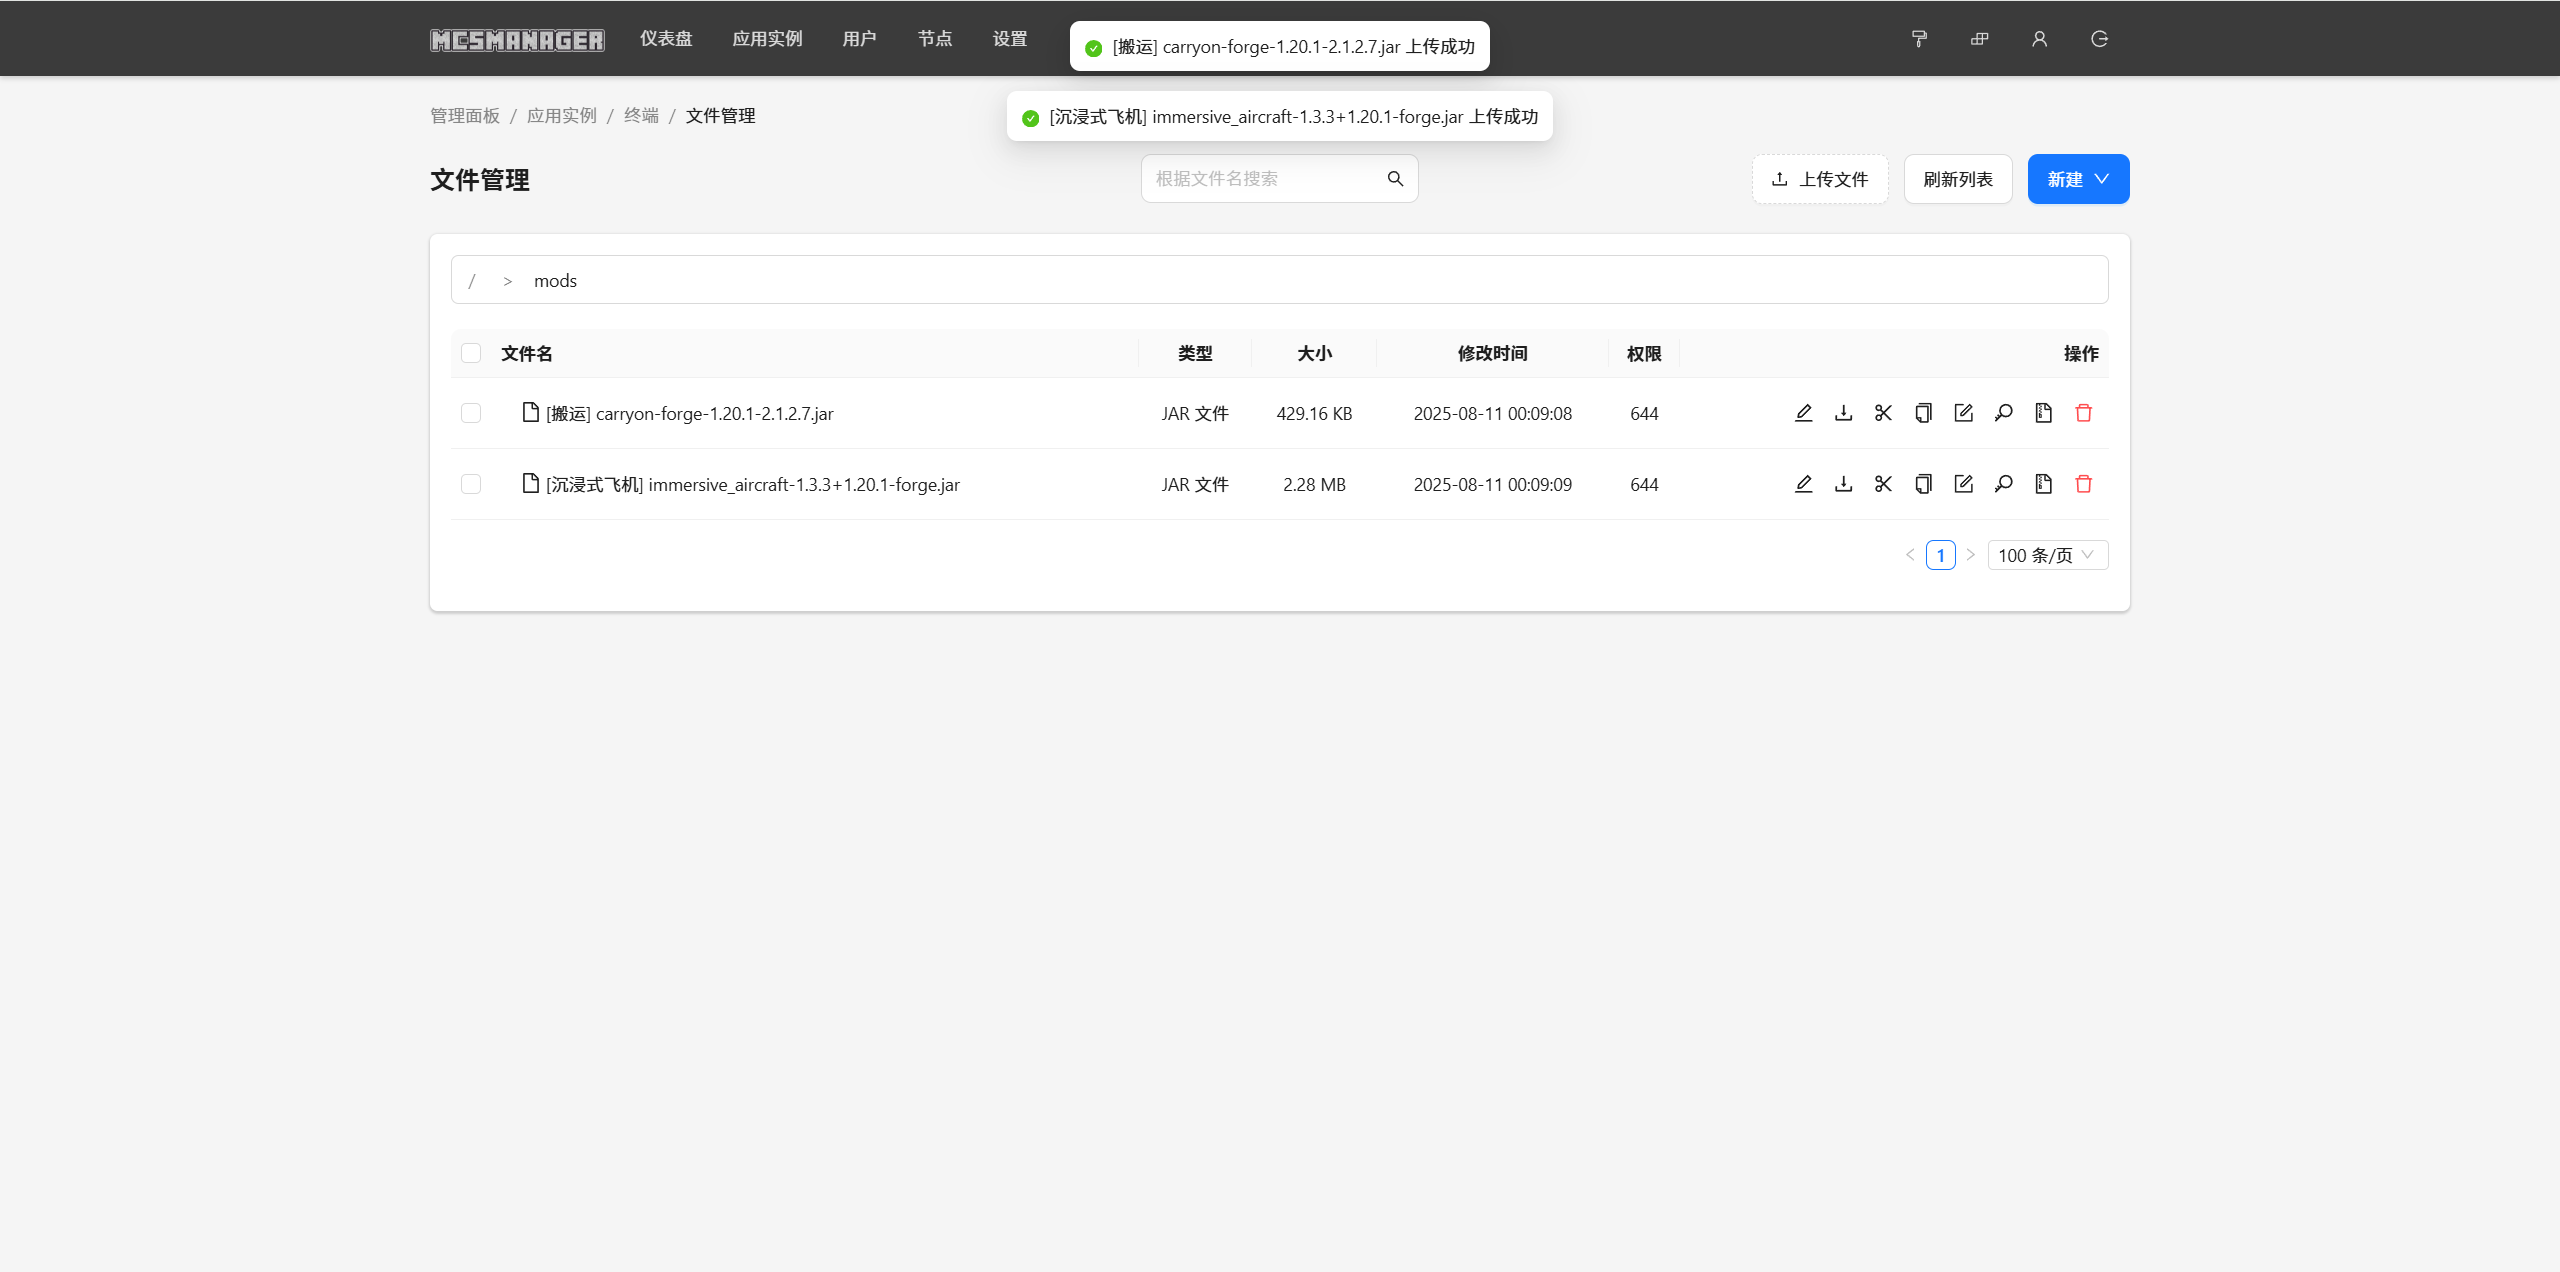Open the 仪表盘 menu
The height and width of the screenshot is (1272, 2560).
666,39
